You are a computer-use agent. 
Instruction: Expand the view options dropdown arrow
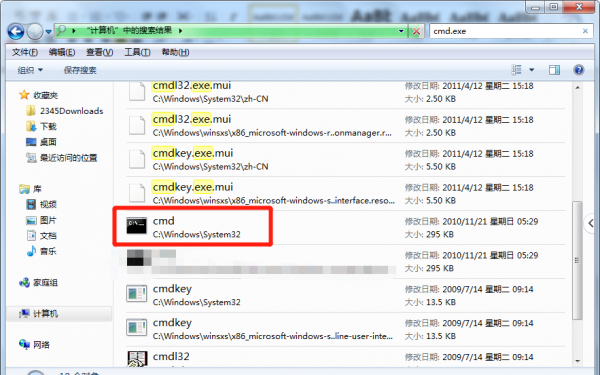tap(532, 70)
